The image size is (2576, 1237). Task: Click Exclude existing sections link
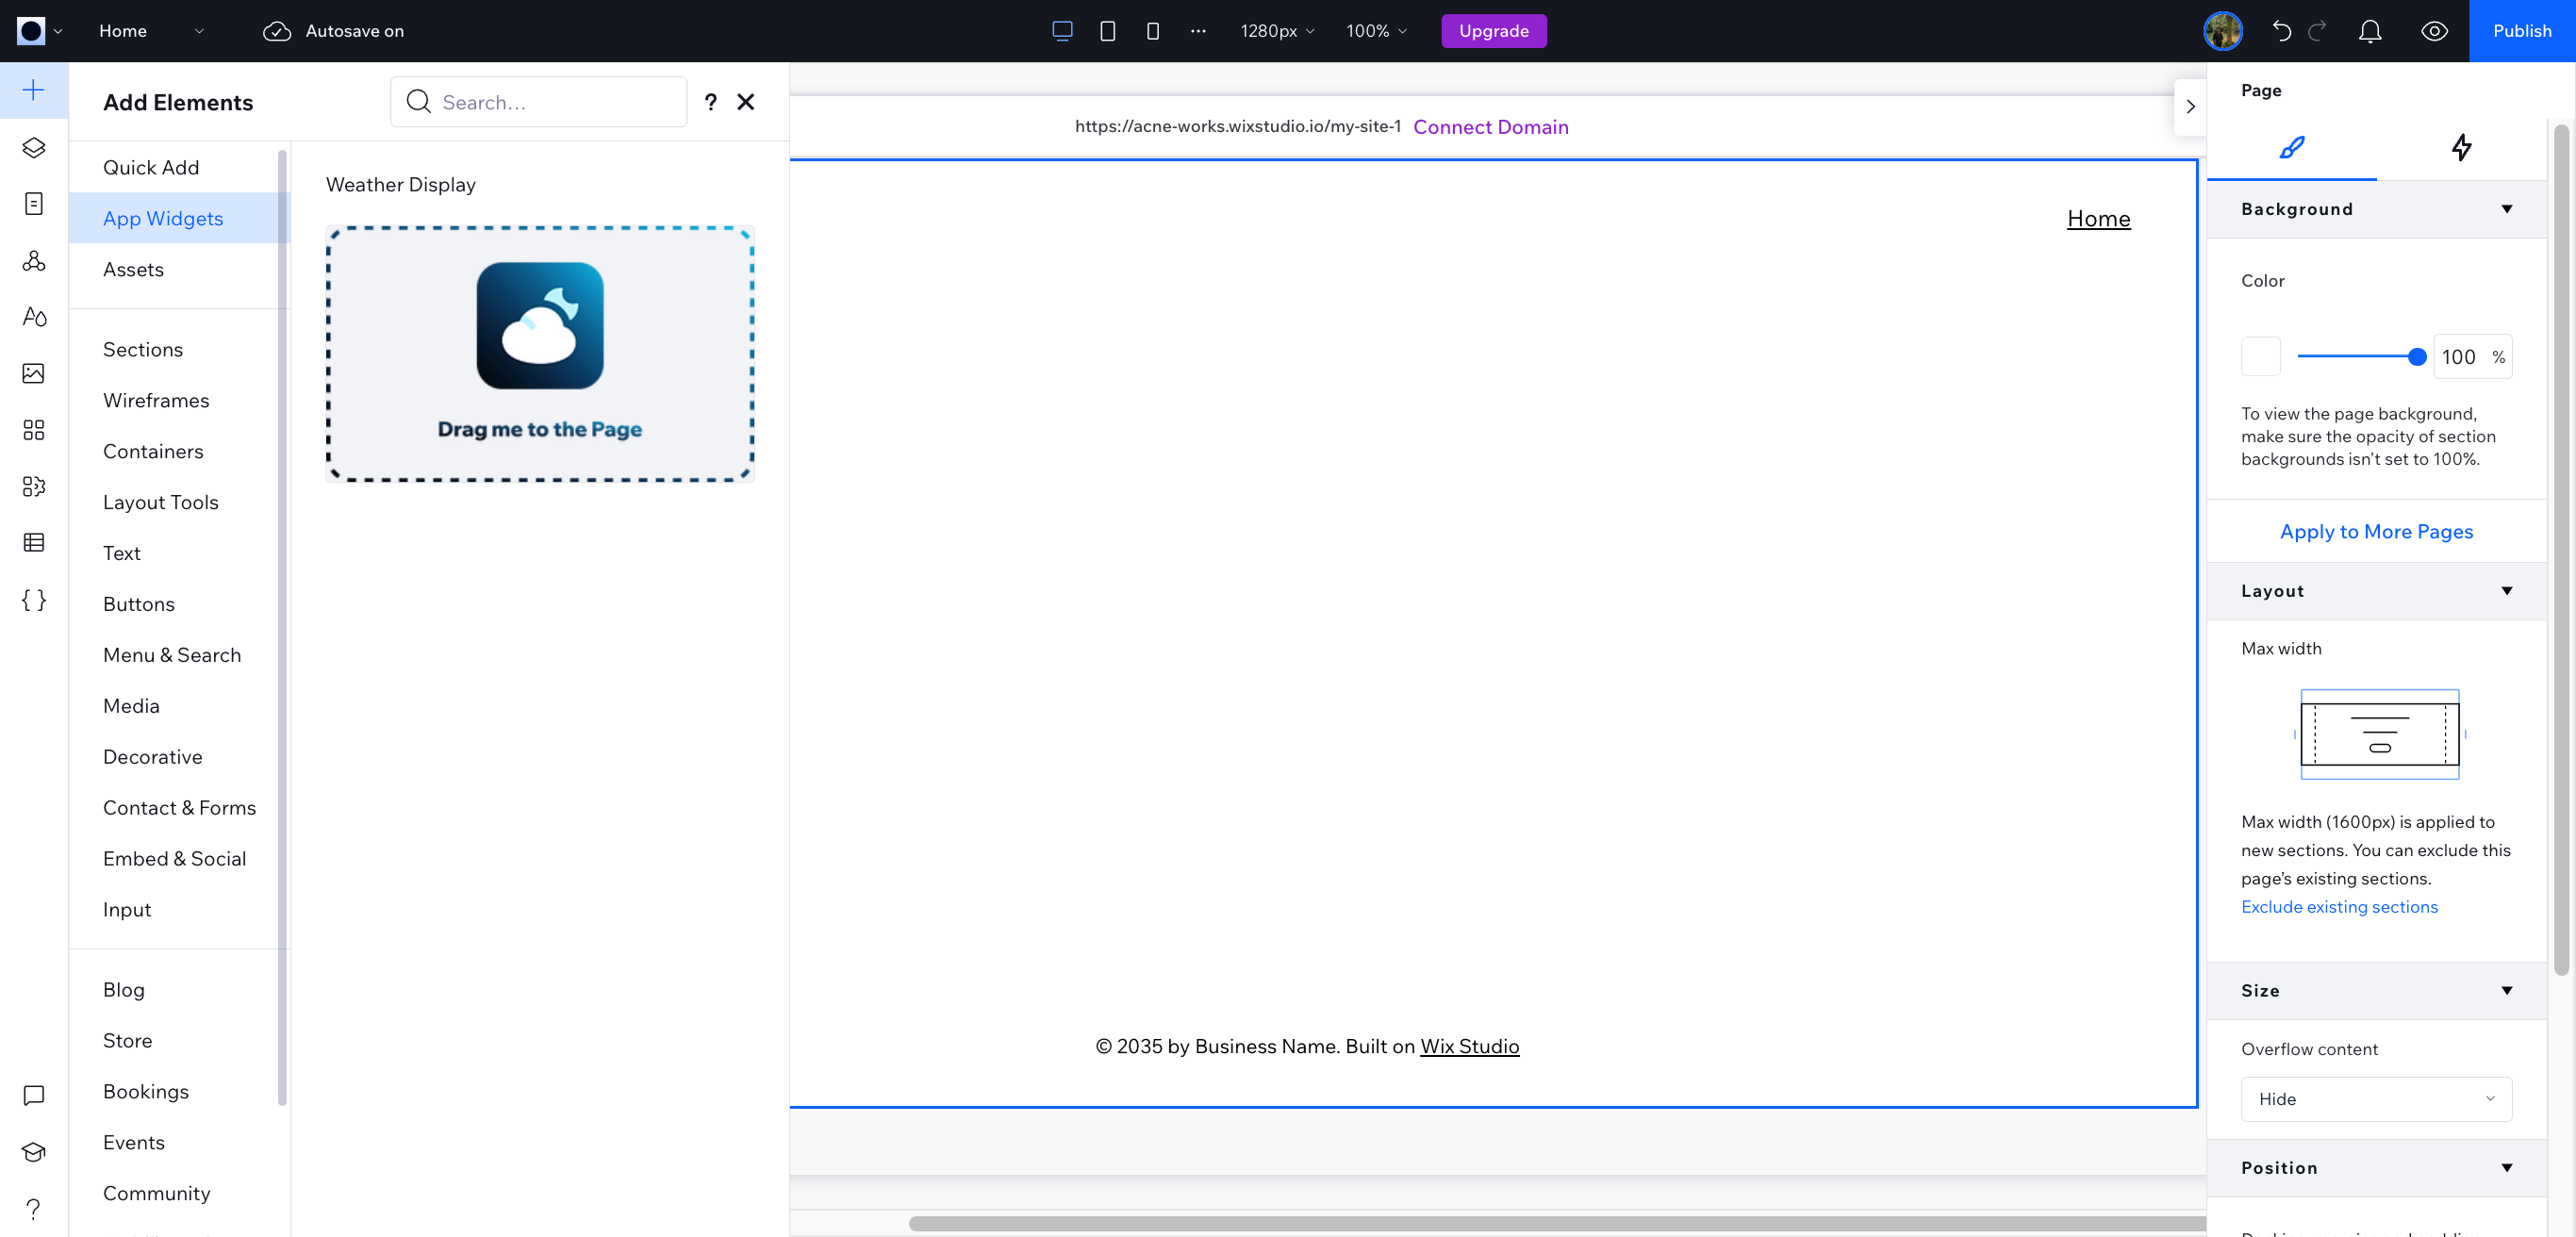(x=2339, y=907)
